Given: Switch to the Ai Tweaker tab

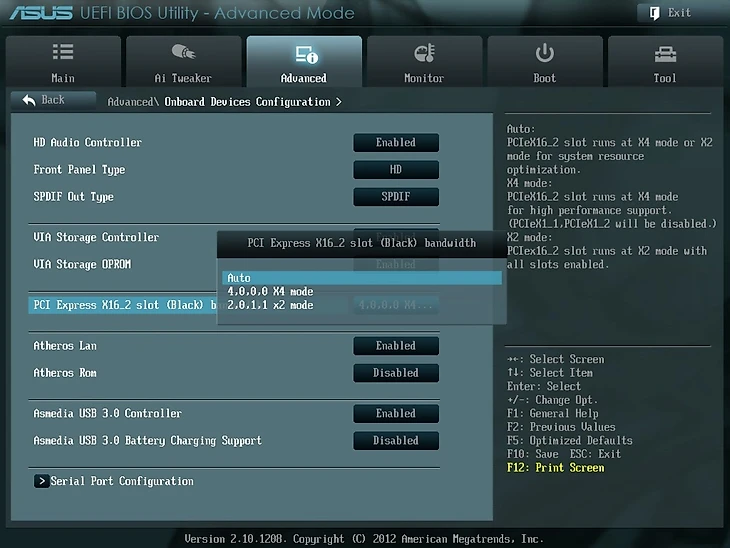Looking at the screenshot, I should coord(183,61).
